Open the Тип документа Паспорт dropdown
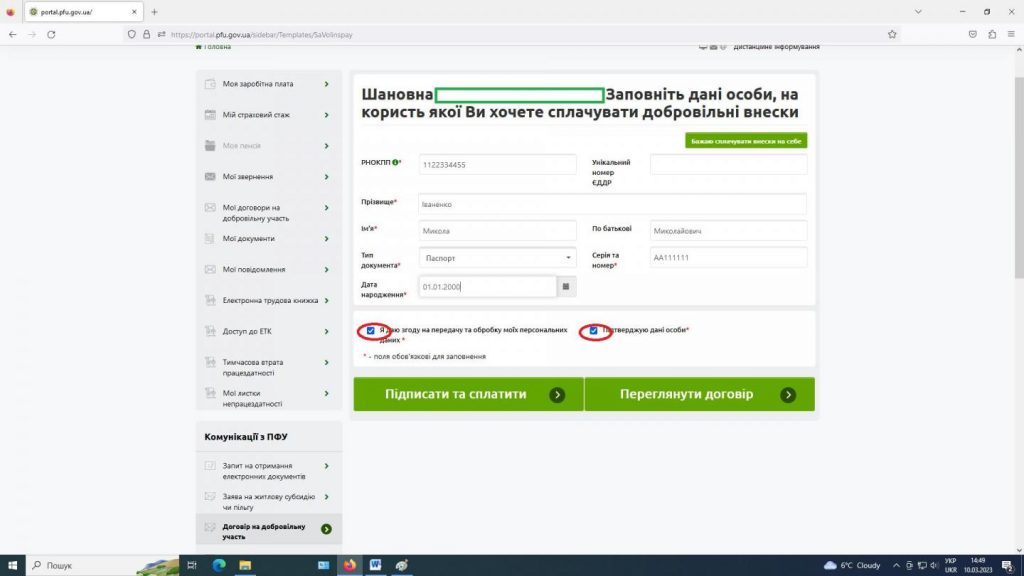Viewport: 1024px width, 576px height. click(x=497, y=258)
